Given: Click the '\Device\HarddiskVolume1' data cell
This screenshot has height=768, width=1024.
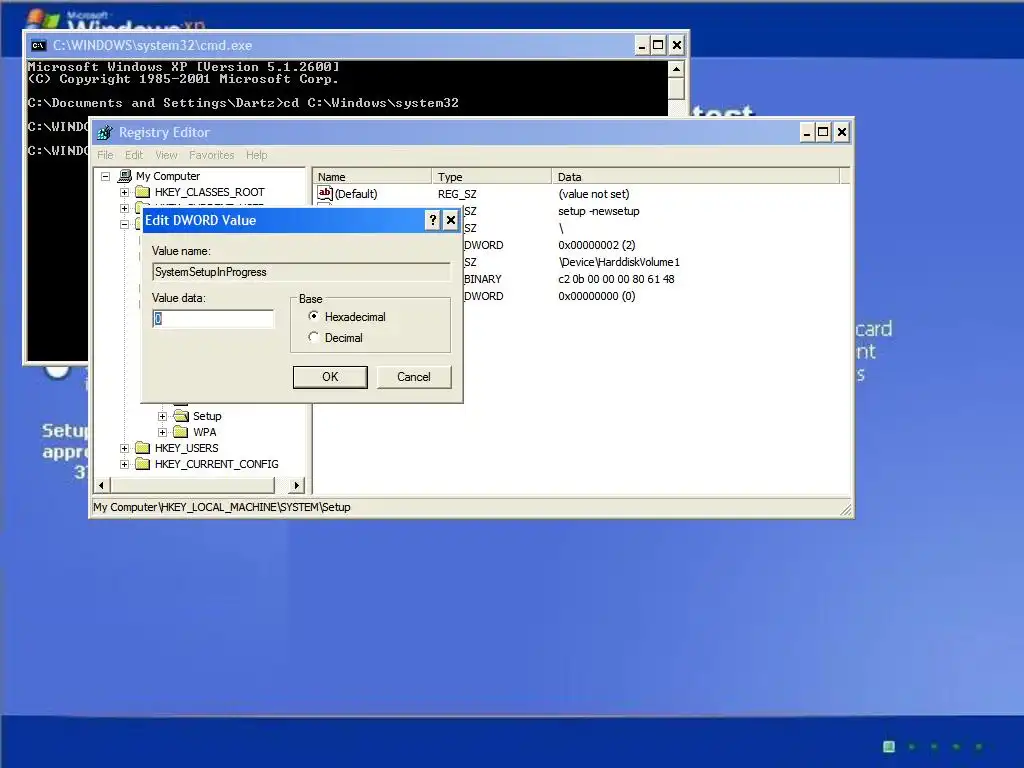Looking at the screenshot, I should [619, 262].
